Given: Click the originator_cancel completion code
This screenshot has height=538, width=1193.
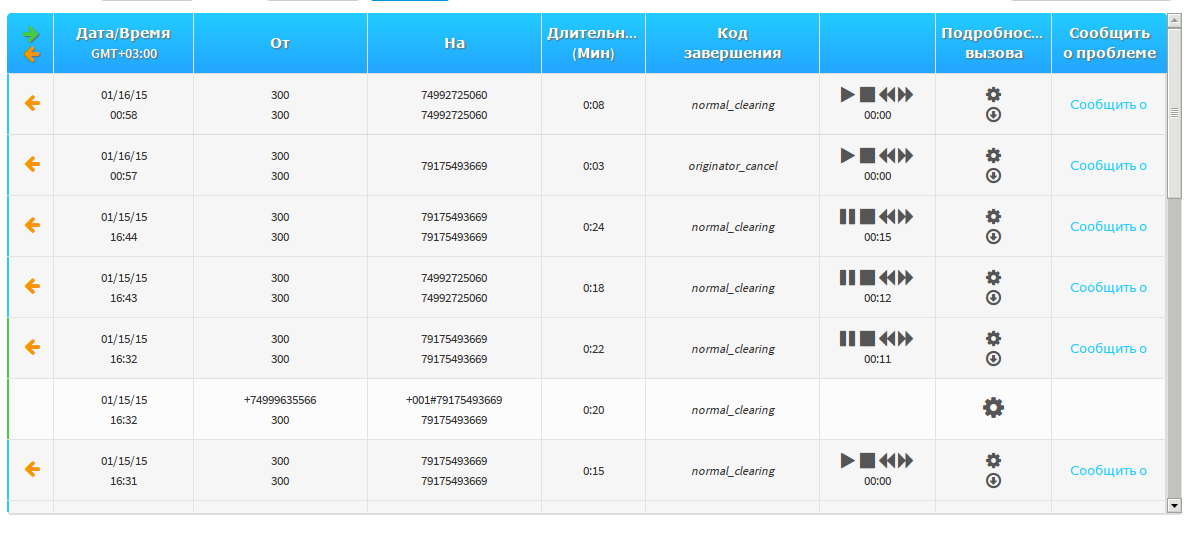Looking at the screenshot, I should click(x=732, y=166).
